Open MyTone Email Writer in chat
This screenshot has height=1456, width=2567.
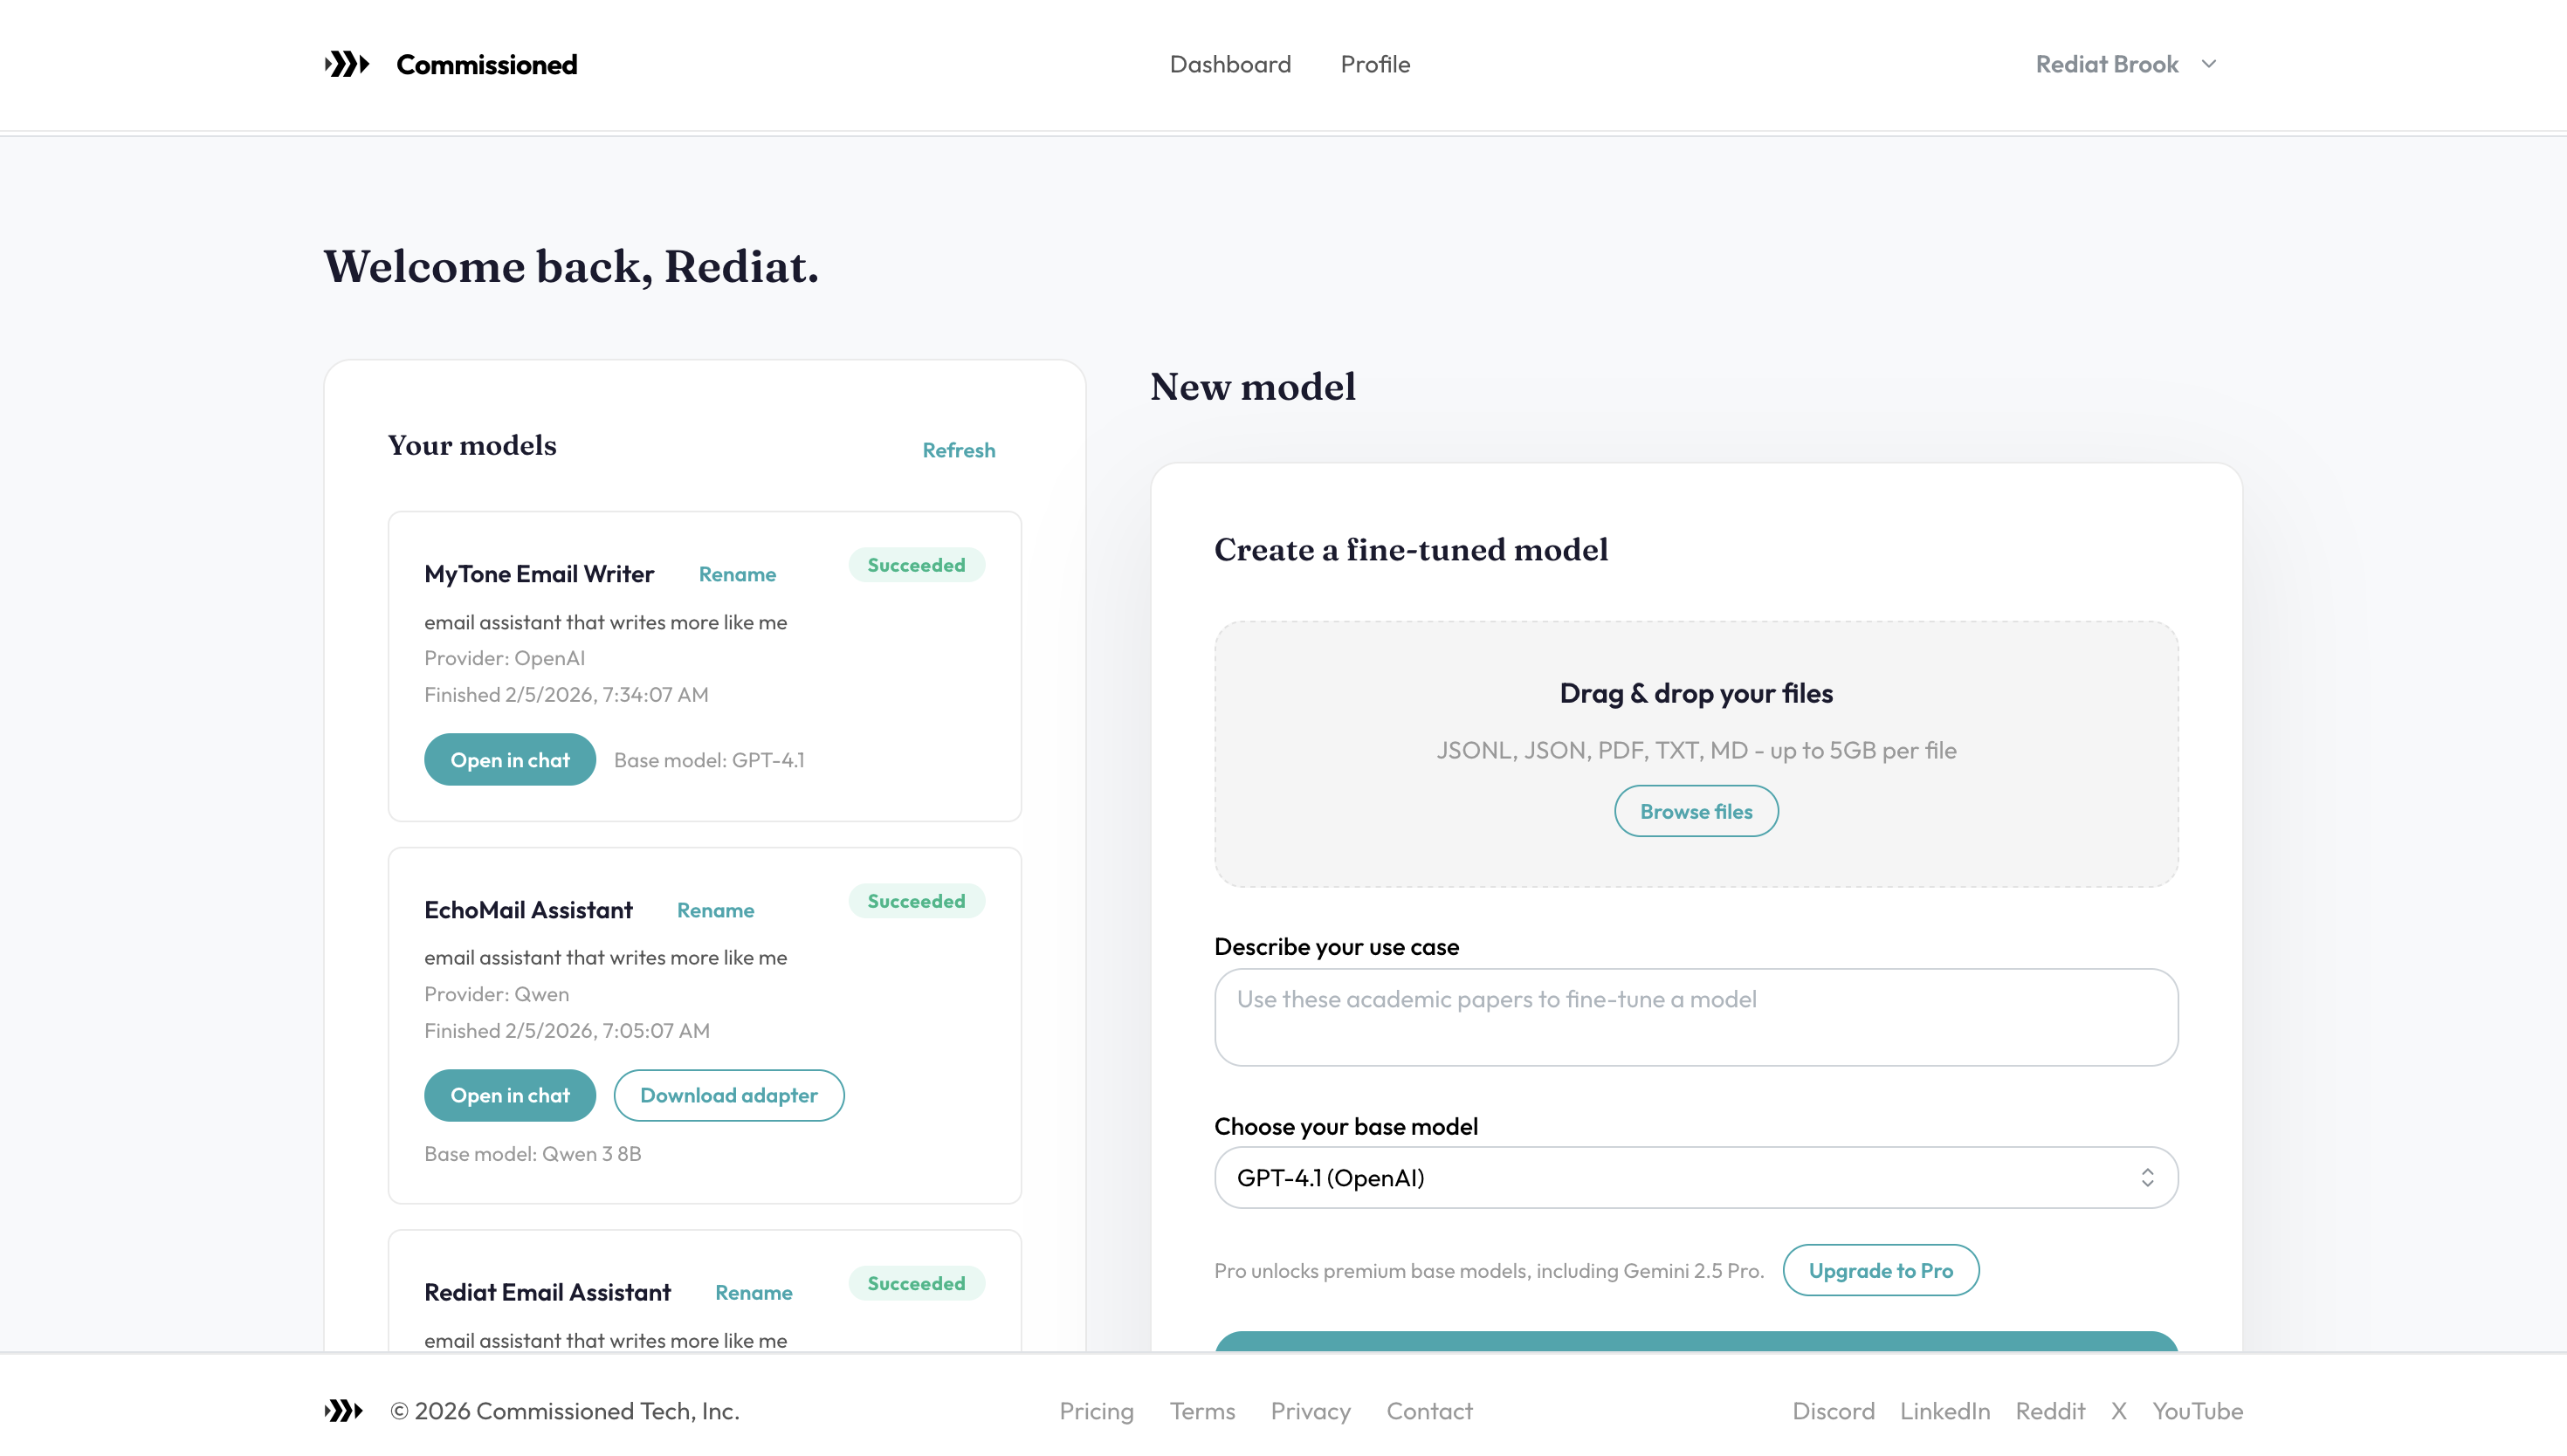tap(509, 759)
